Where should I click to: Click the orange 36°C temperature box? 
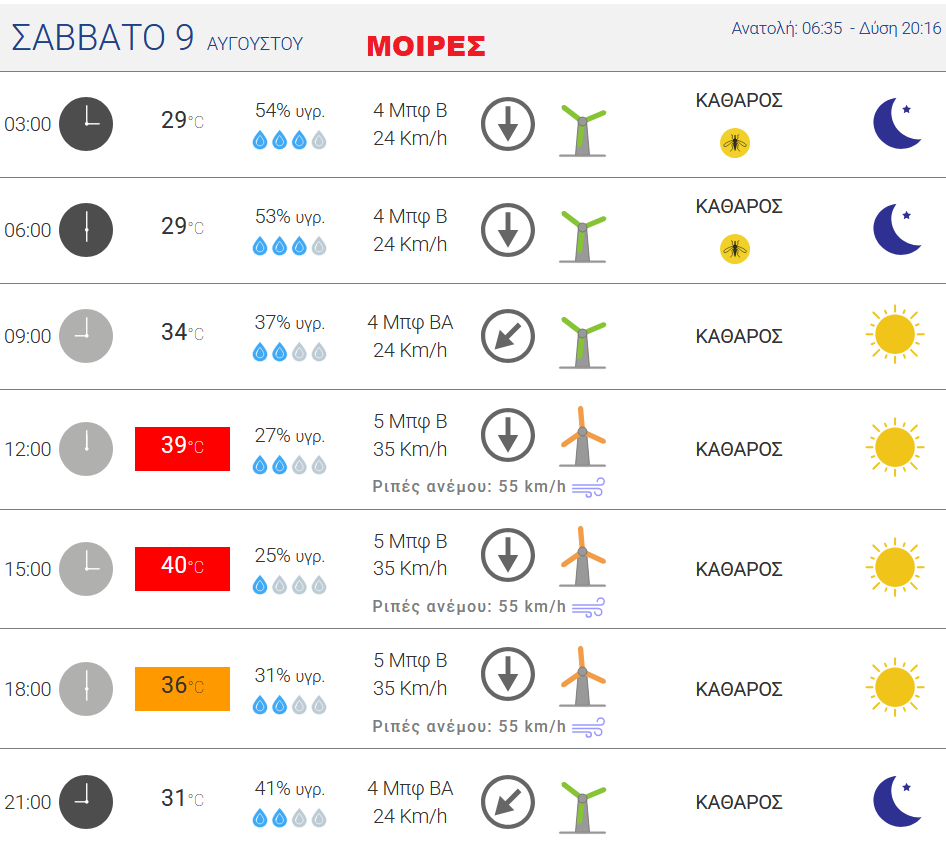182,689
